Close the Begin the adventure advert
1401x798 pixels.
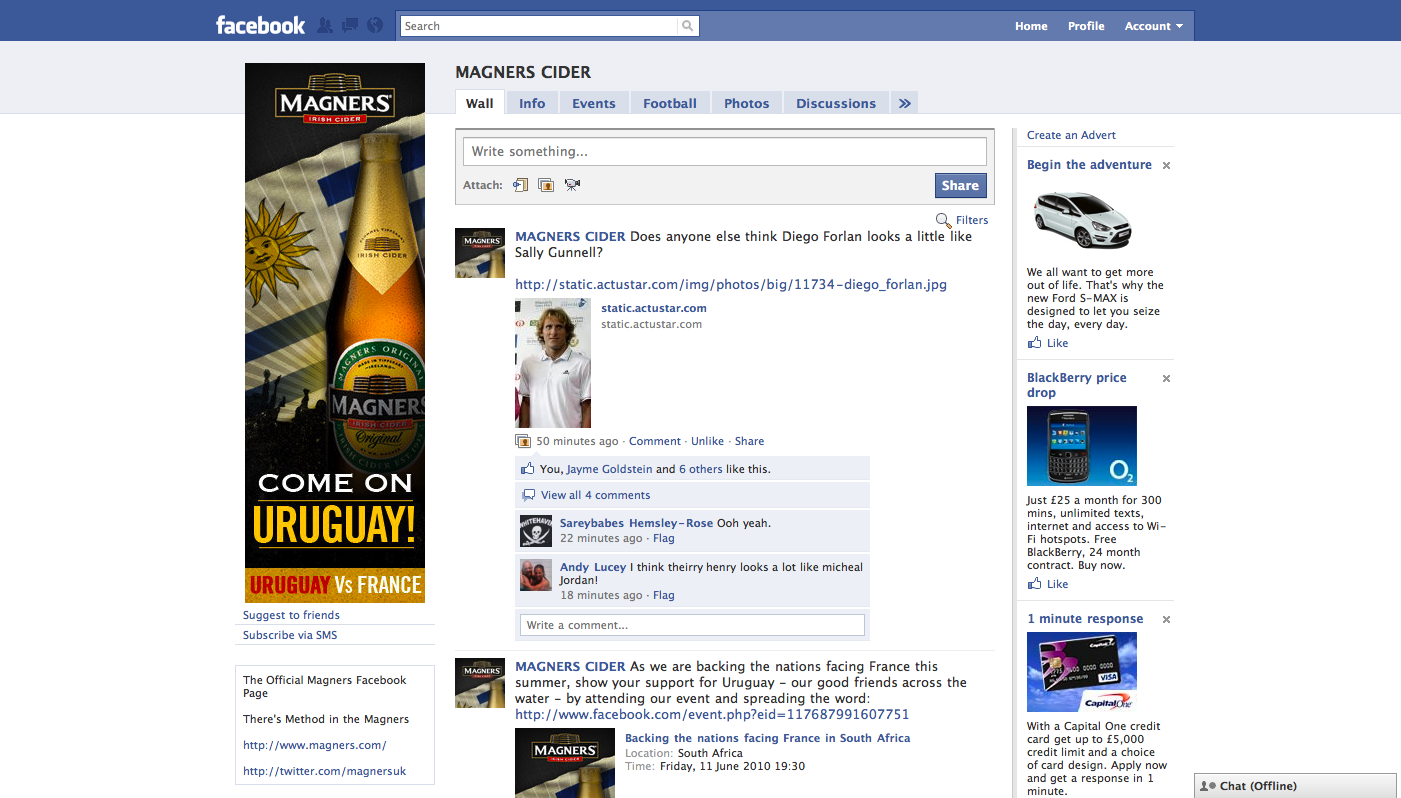tap(1166, 166)
